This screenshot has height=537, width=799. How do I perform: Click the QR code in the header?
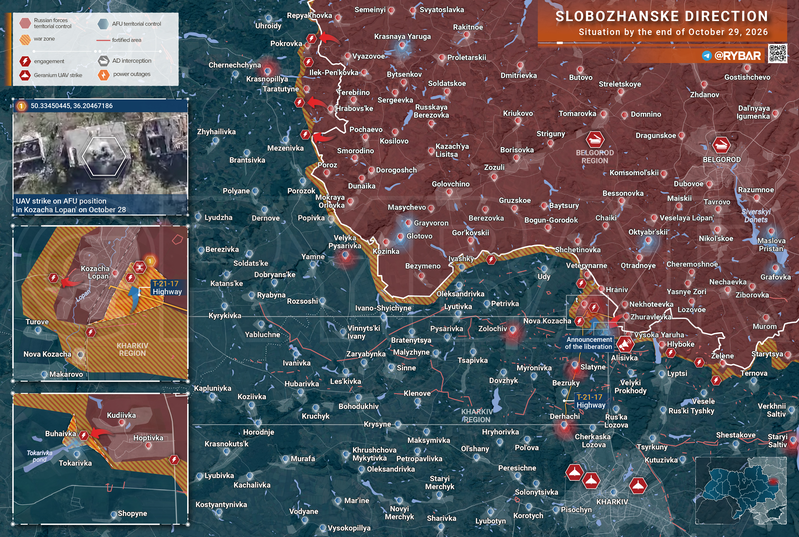point(778,53)
